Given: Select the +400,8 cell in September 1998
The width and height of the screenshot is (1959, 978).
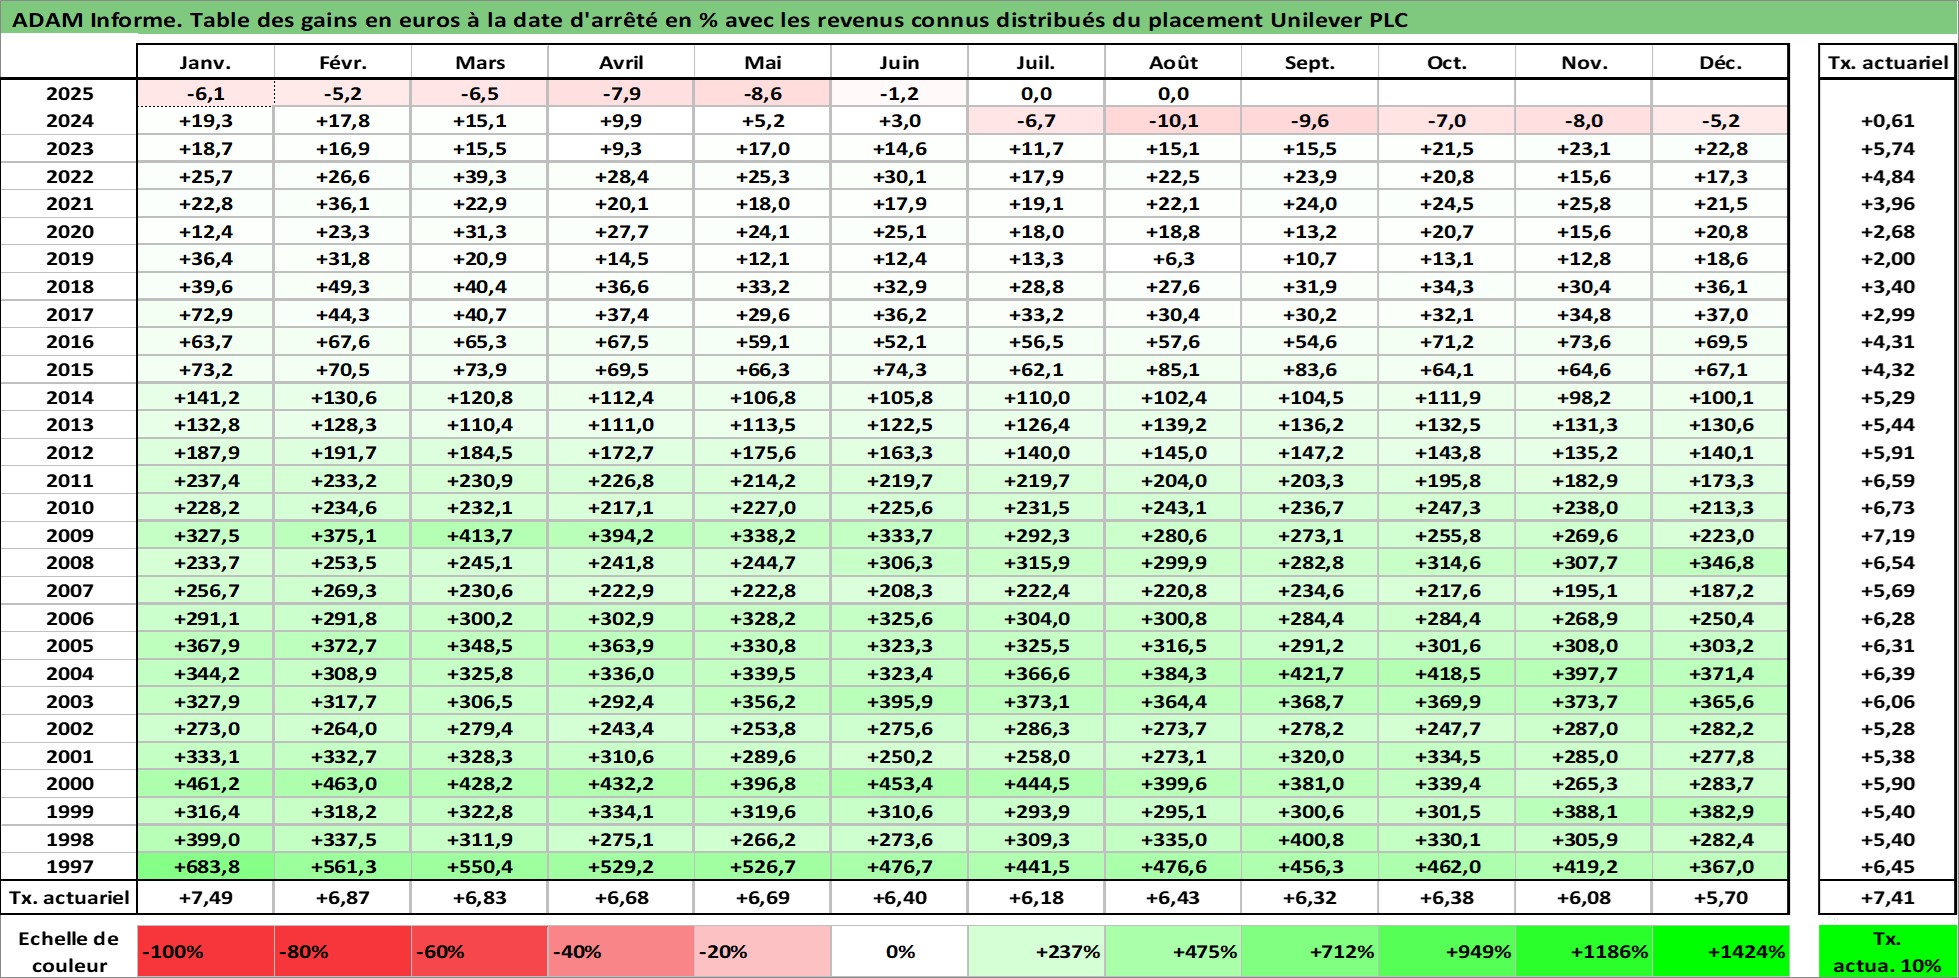Looking at the screenshot, I should tap(1310, 840).
